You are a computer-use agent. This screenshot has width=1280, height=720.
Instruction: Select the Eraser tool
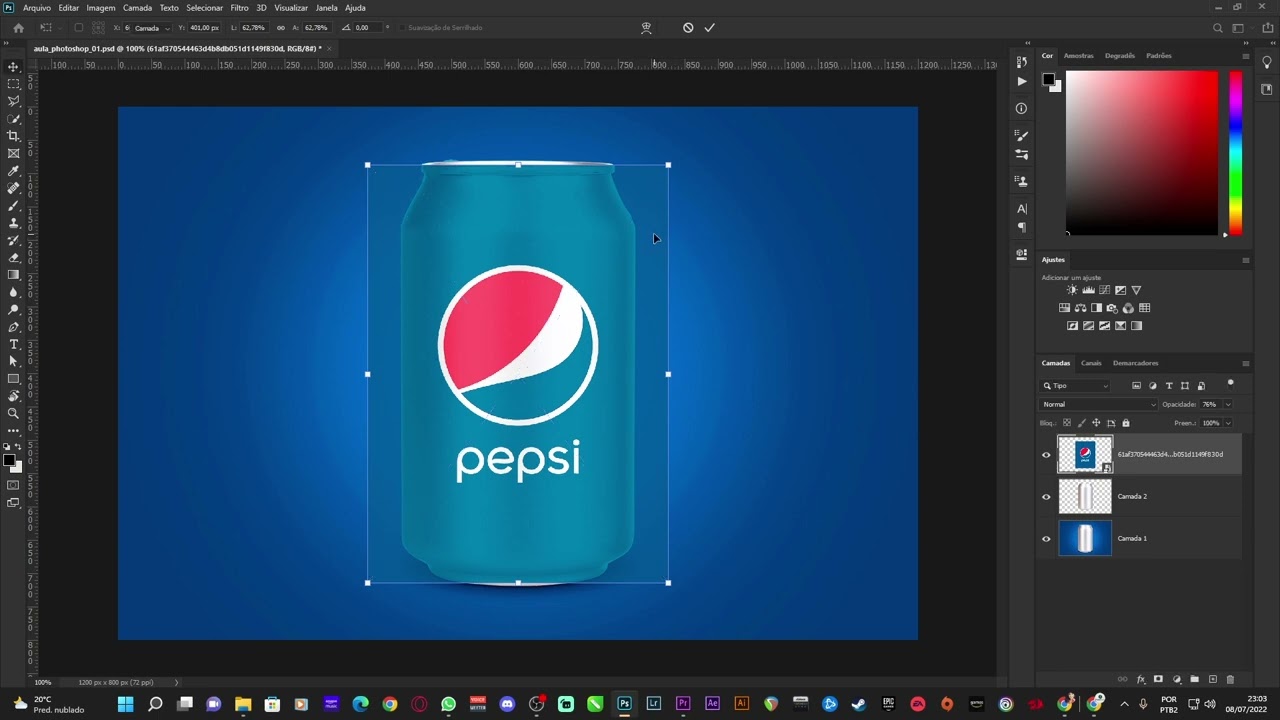point(13,257)
